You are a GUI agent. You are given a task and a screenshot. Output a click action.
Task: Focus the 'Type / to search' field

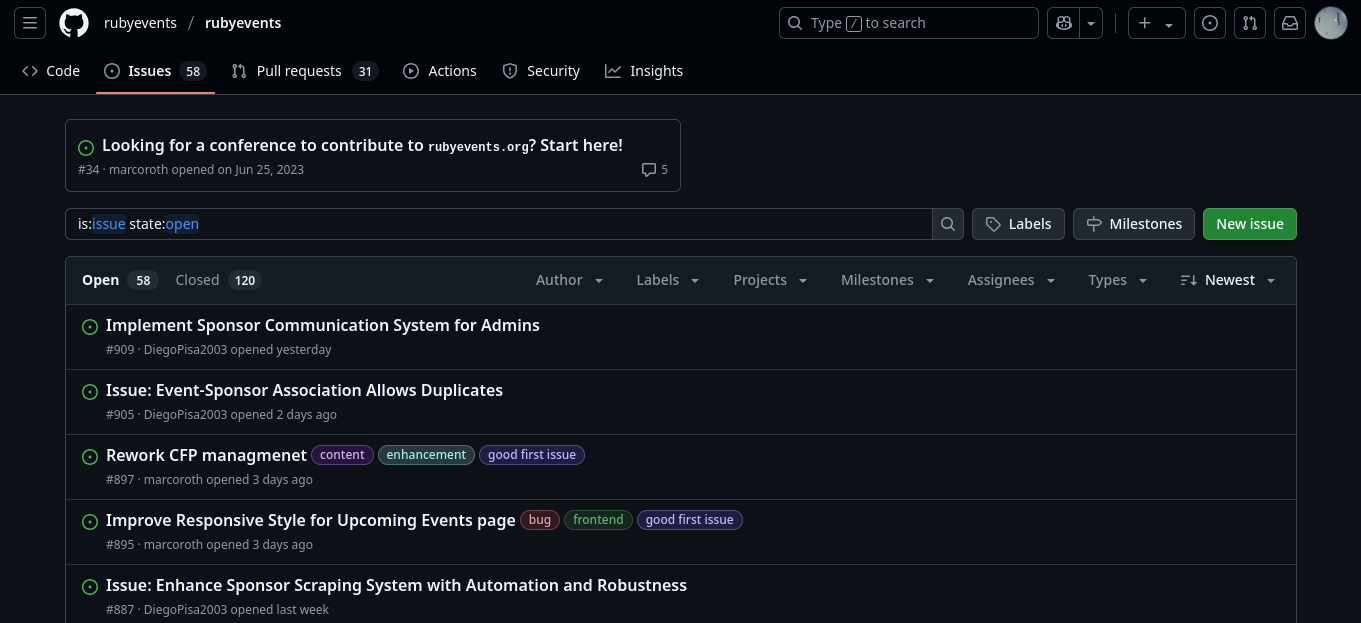909,23
